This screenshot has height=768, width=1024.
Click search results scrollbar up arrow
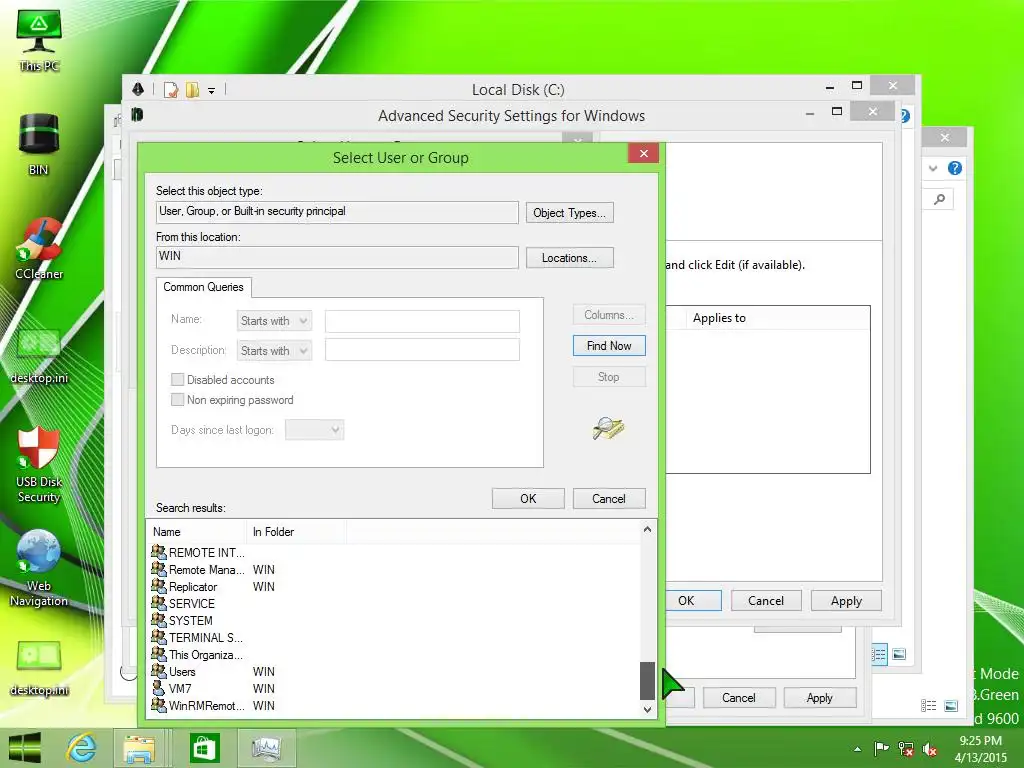click(647, 530)
